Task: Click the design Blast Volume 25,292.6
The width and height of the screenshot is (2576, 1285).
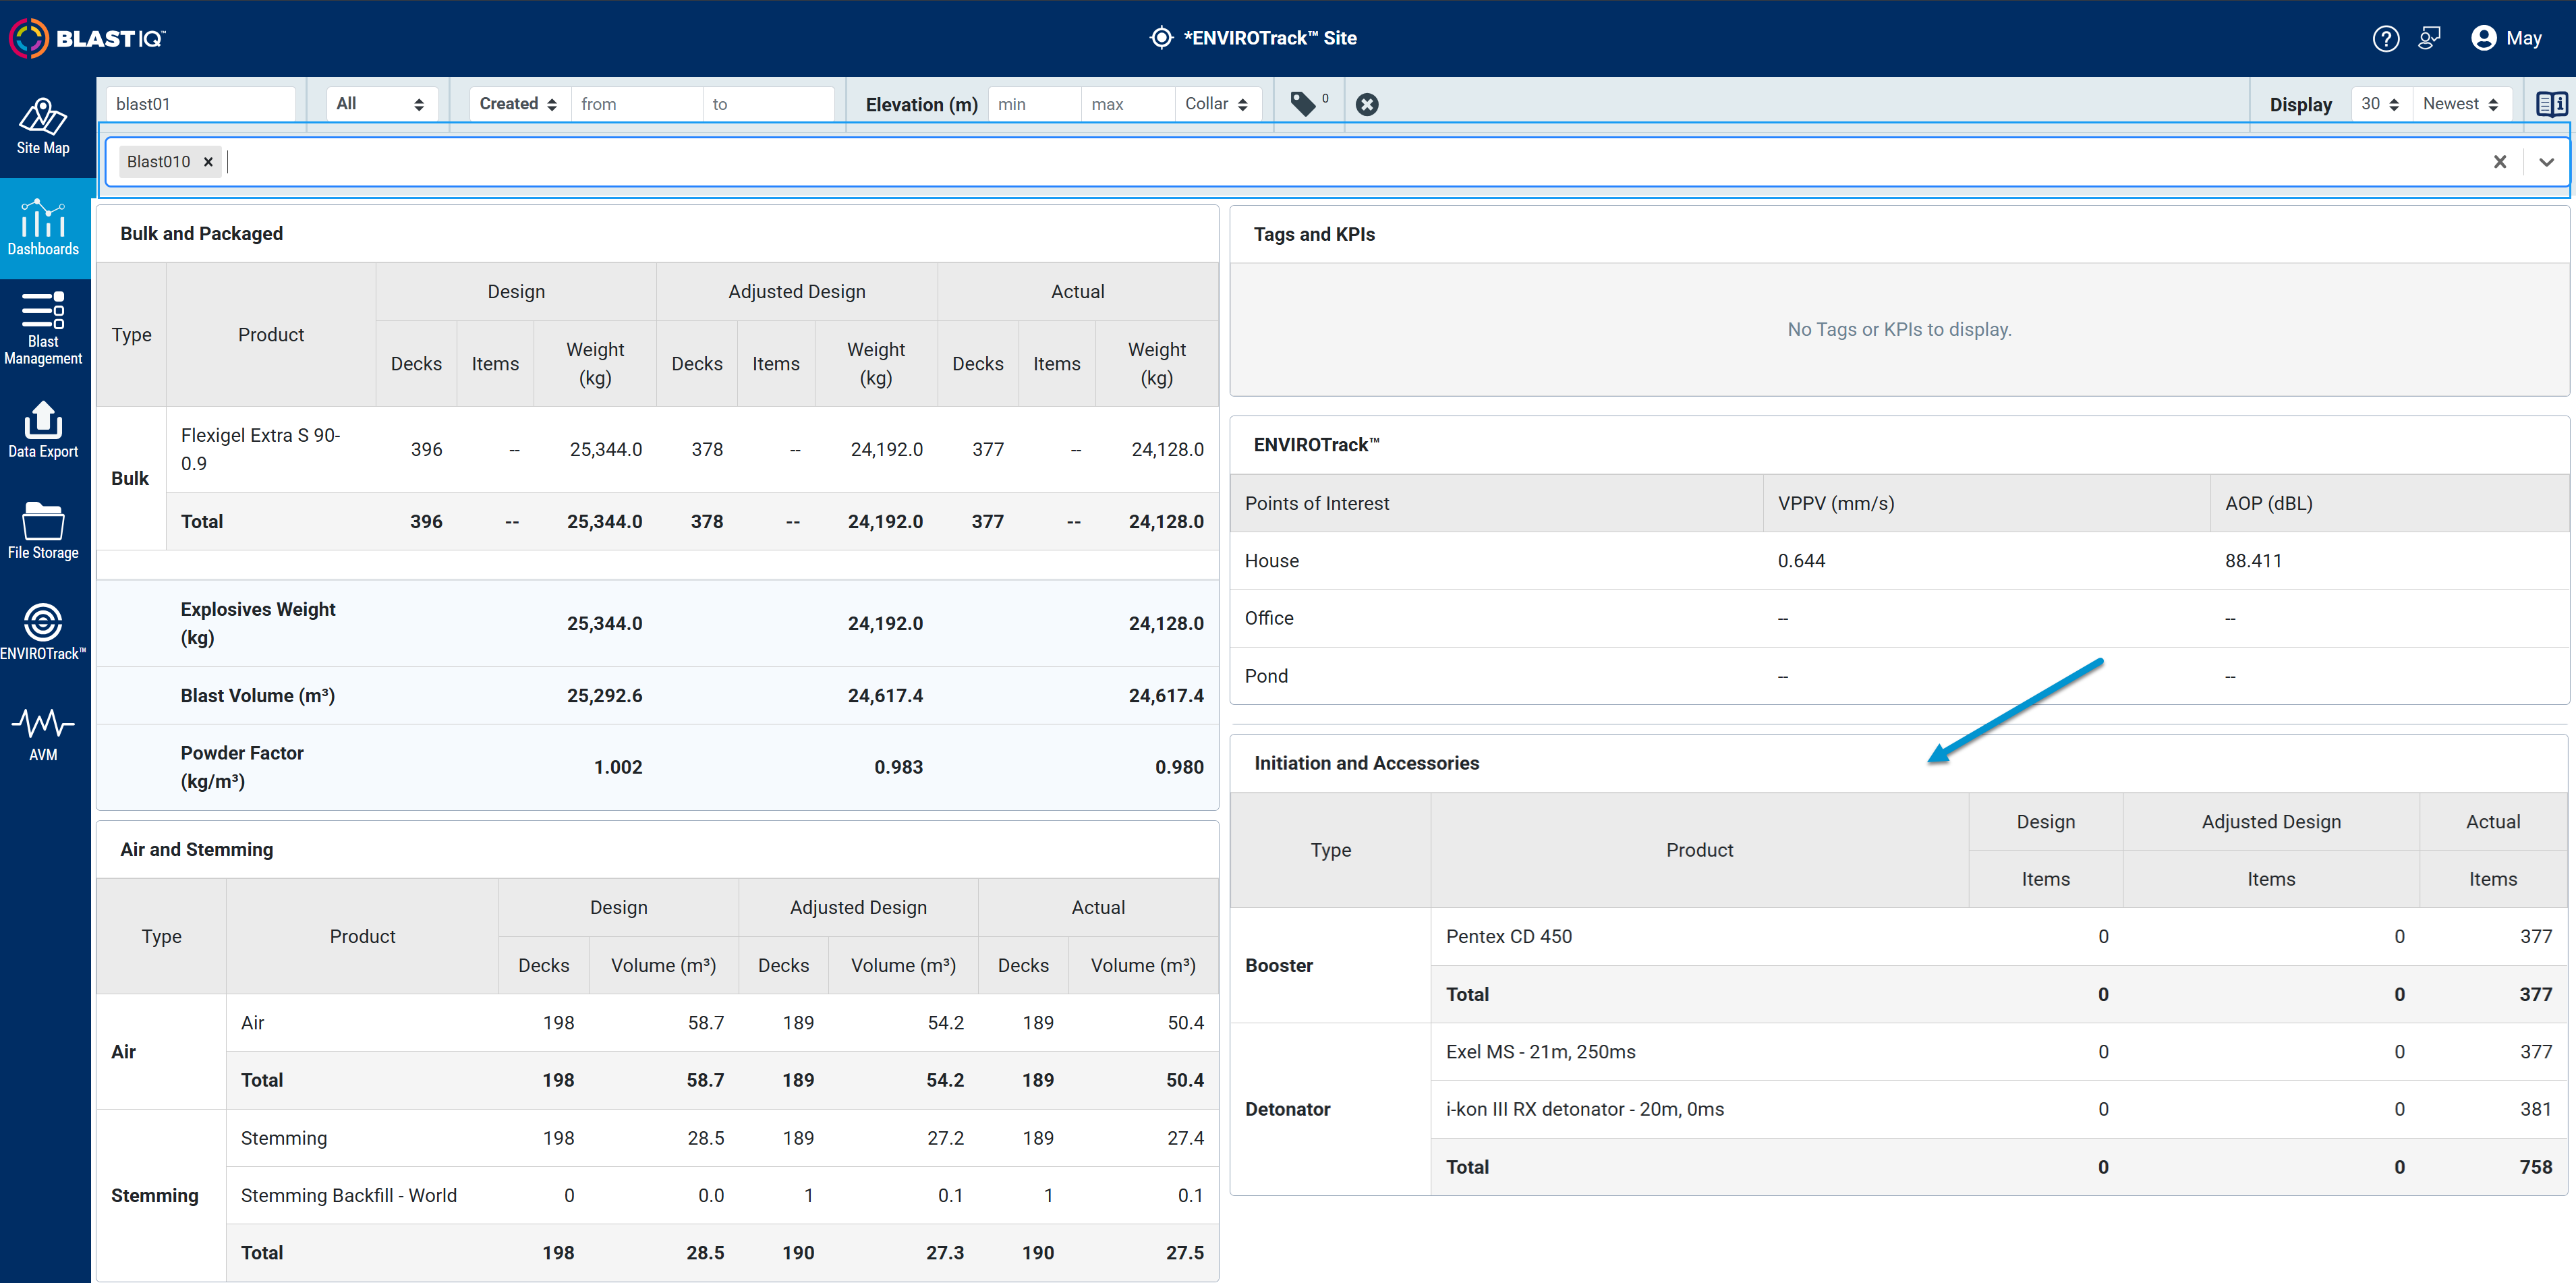Action: click(604, 696)
